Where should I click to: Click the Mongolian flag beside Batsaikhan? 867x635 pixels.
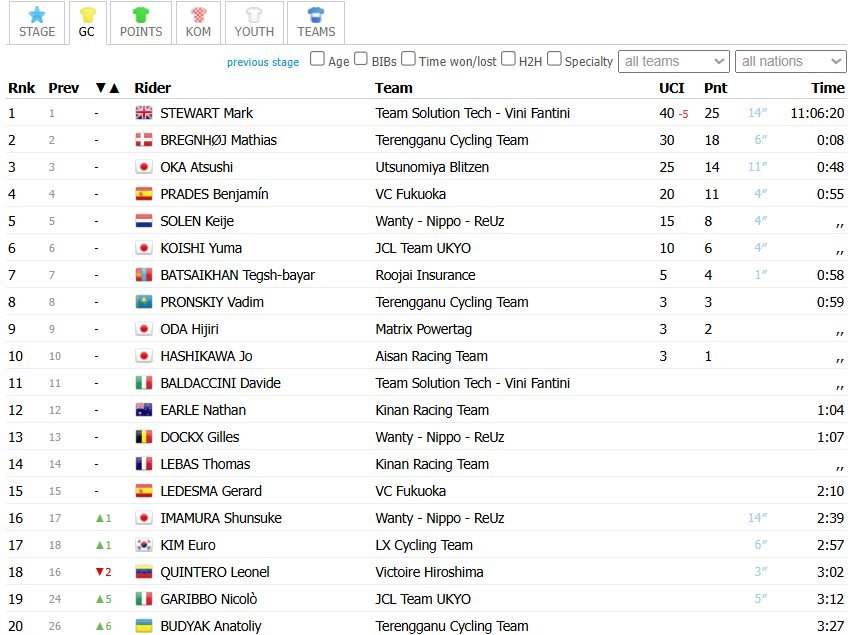[144, 276]
